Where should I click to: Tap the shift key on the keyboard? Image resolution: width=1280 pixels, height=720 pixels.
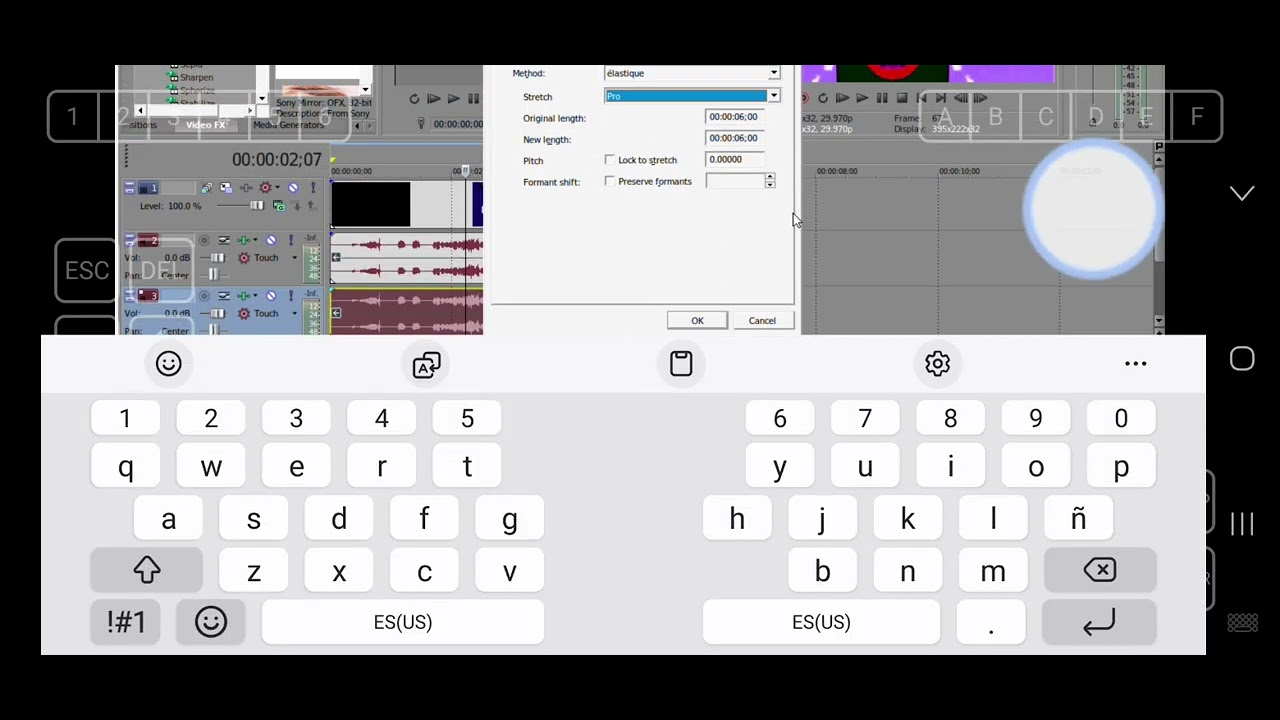pyautogui.click(x=147, y=570)
